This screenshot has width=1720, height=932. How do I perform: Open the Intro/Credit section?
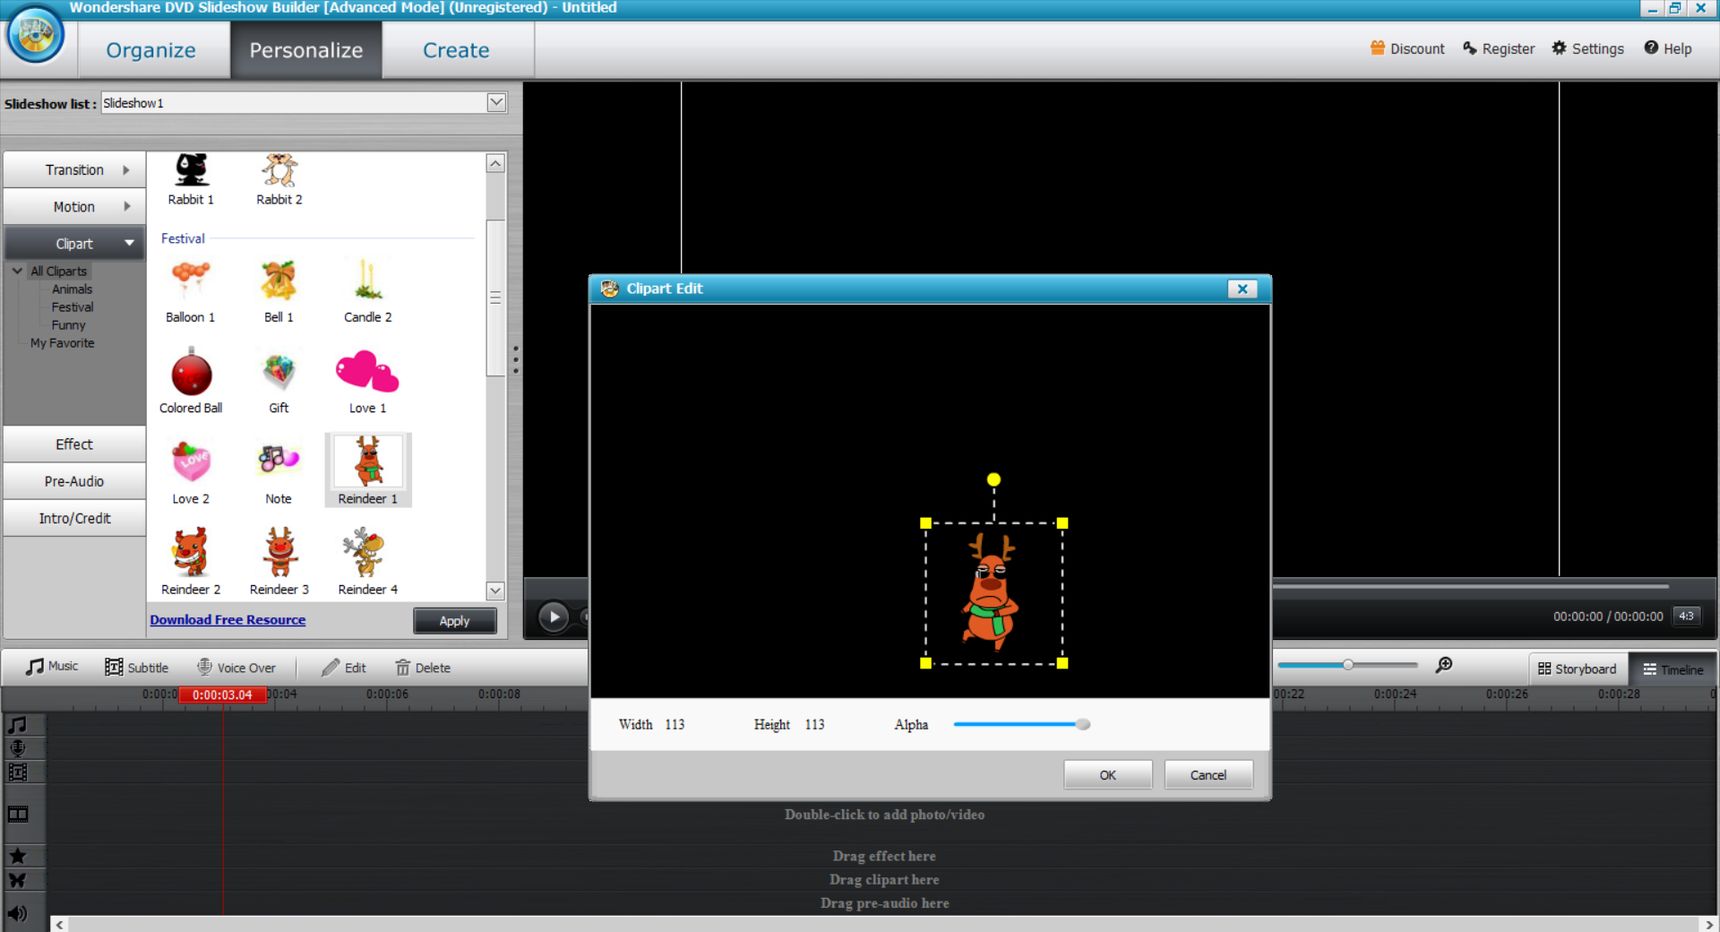click(x=75, y=518)
